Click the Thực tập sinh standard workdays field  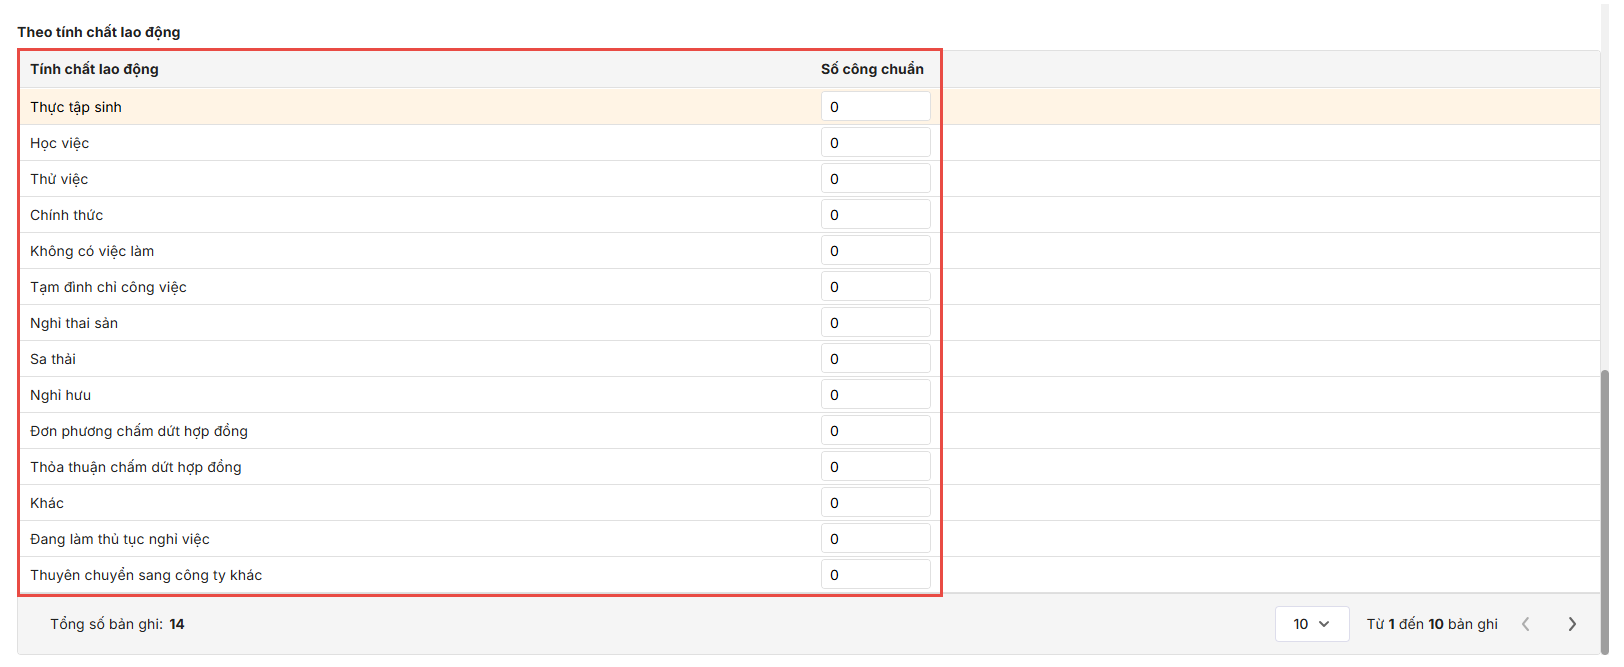click(875, 107)
